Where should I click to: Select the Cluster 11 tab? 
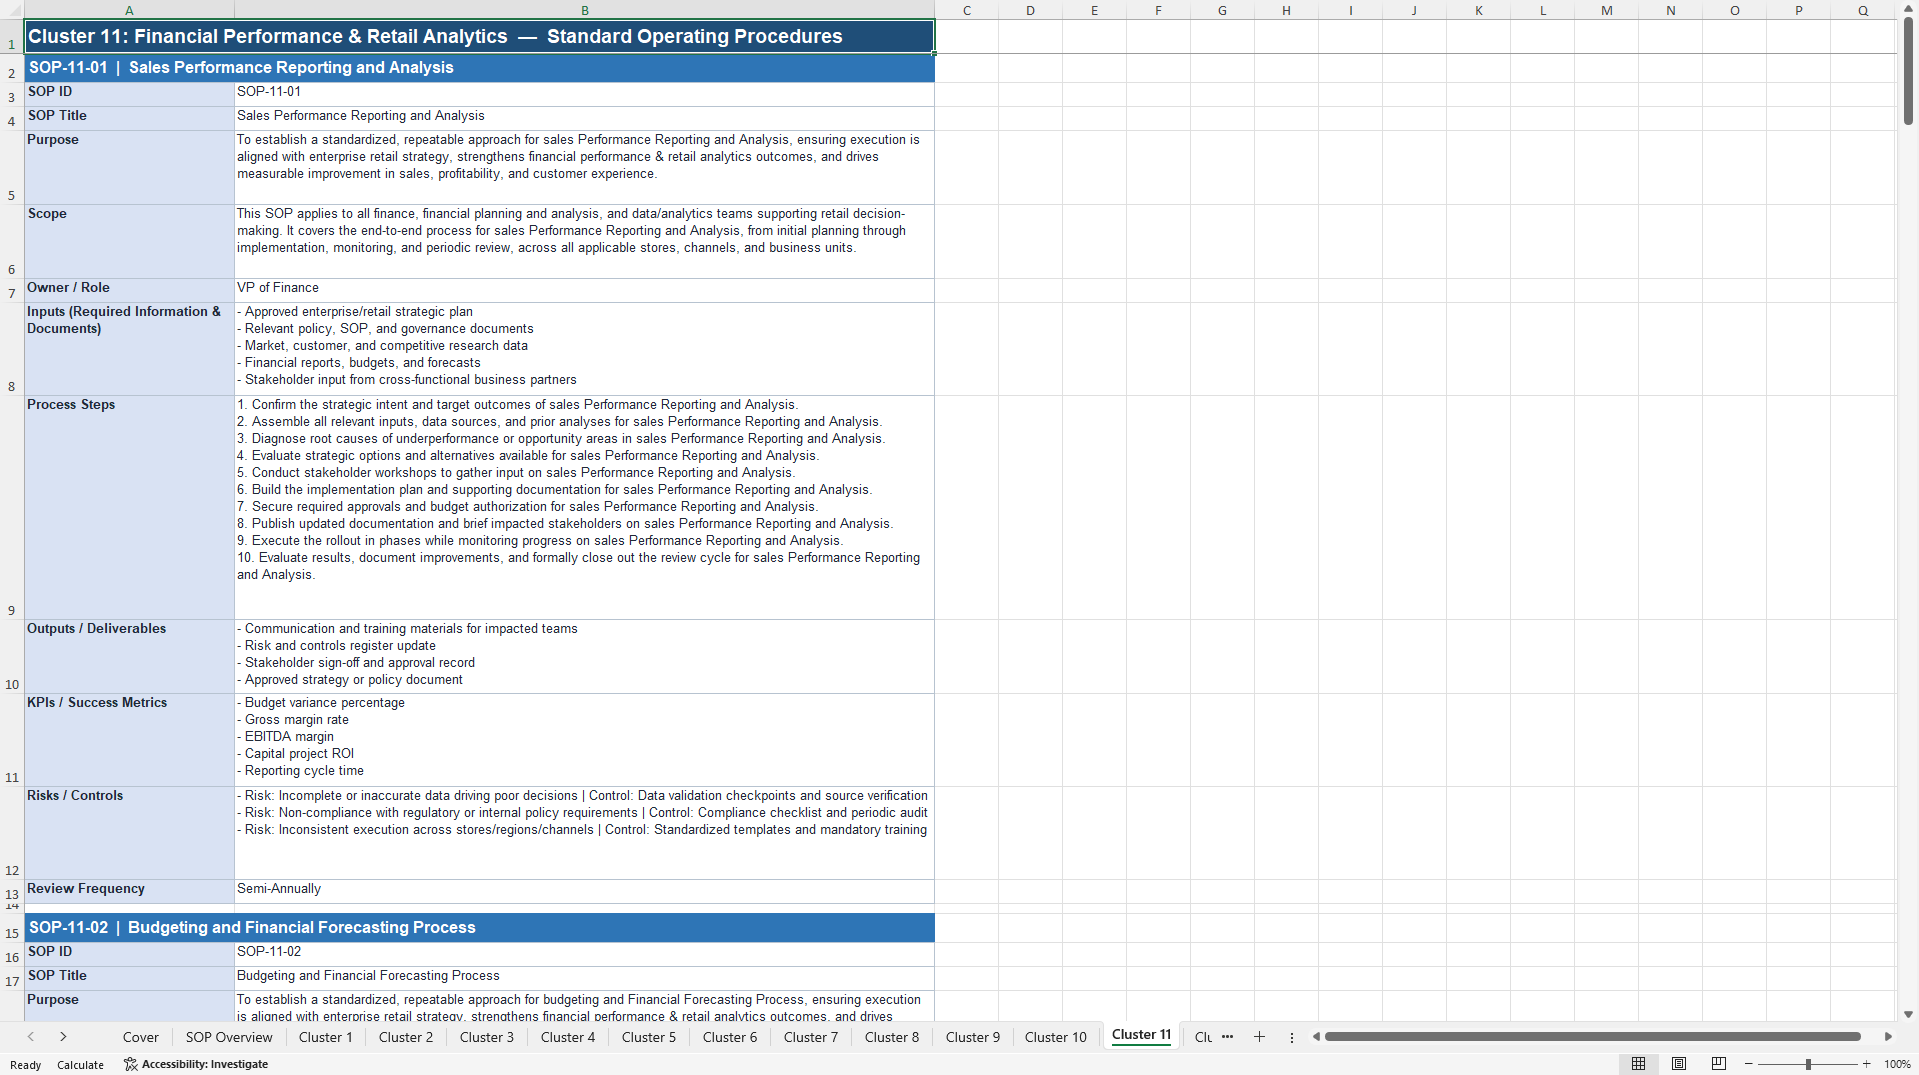(x=1141, y=1035)
